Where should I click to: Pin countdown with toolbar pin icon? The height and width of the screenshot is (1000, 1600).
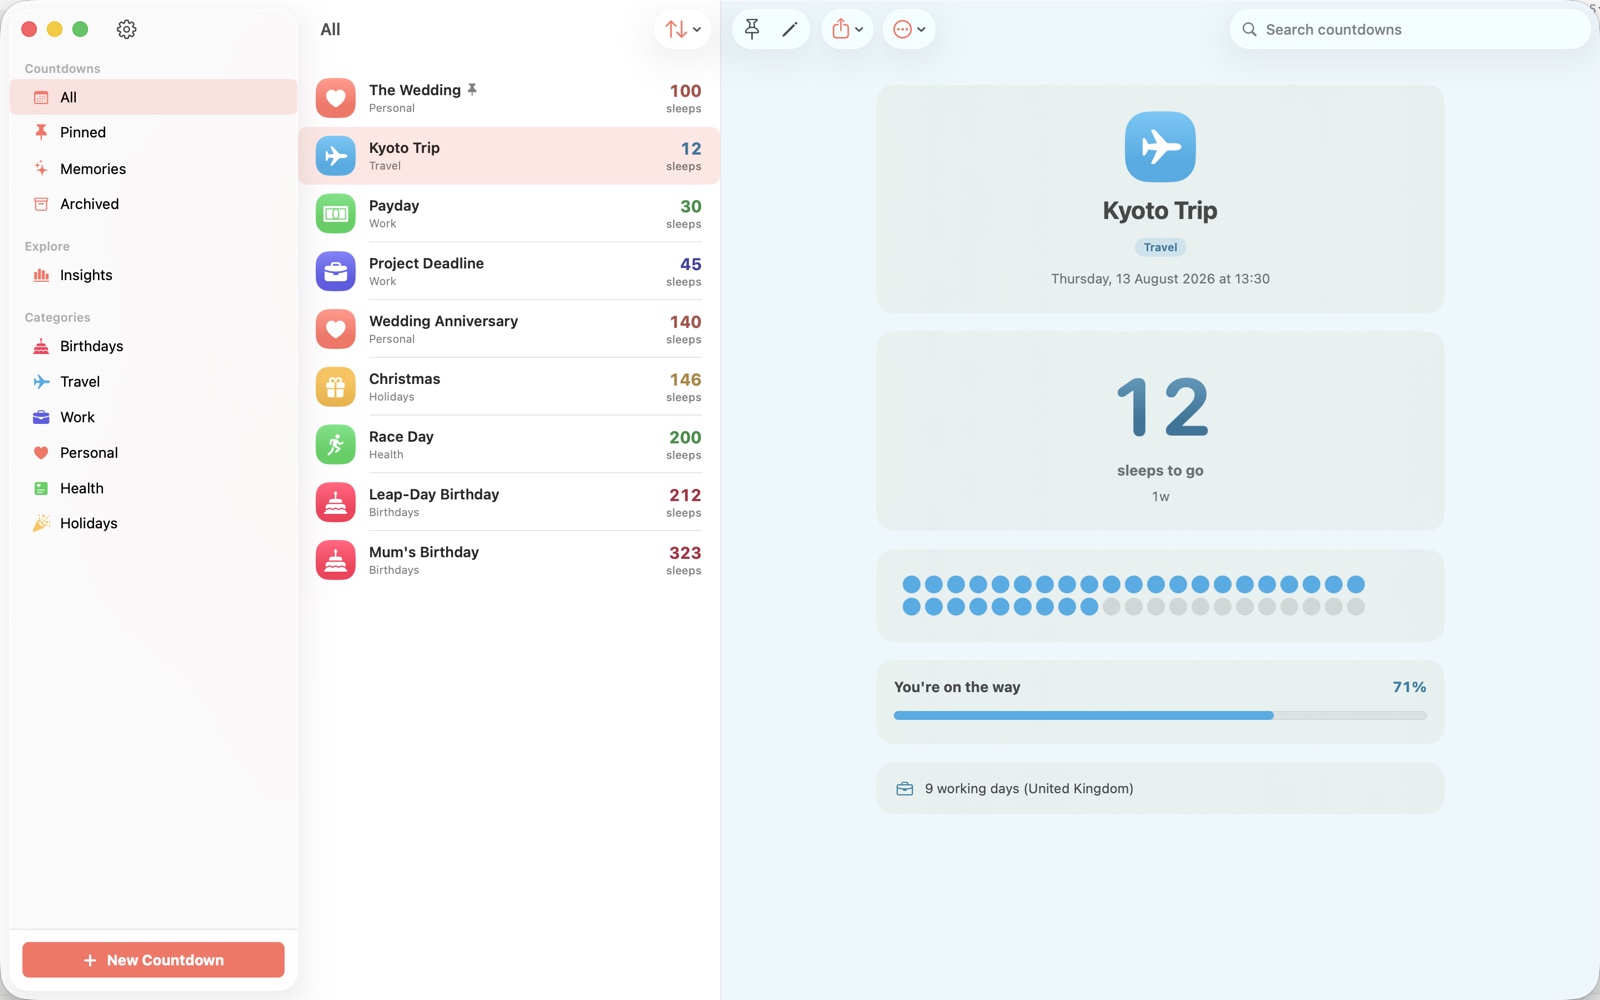pyautogui.click(x=752, y=29)
